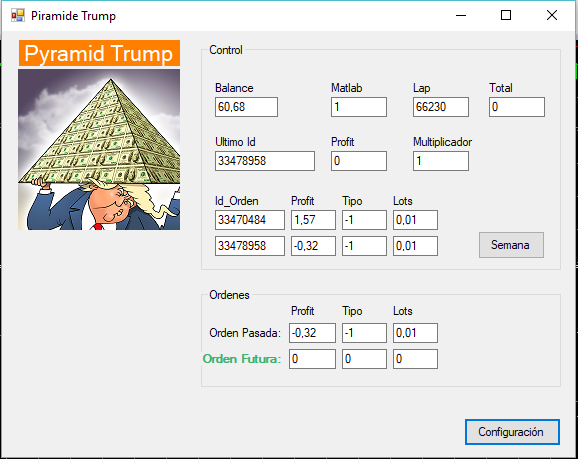Click the Orden Pasada label
Viewport: 578px width, 459px height.
[245, 333]
